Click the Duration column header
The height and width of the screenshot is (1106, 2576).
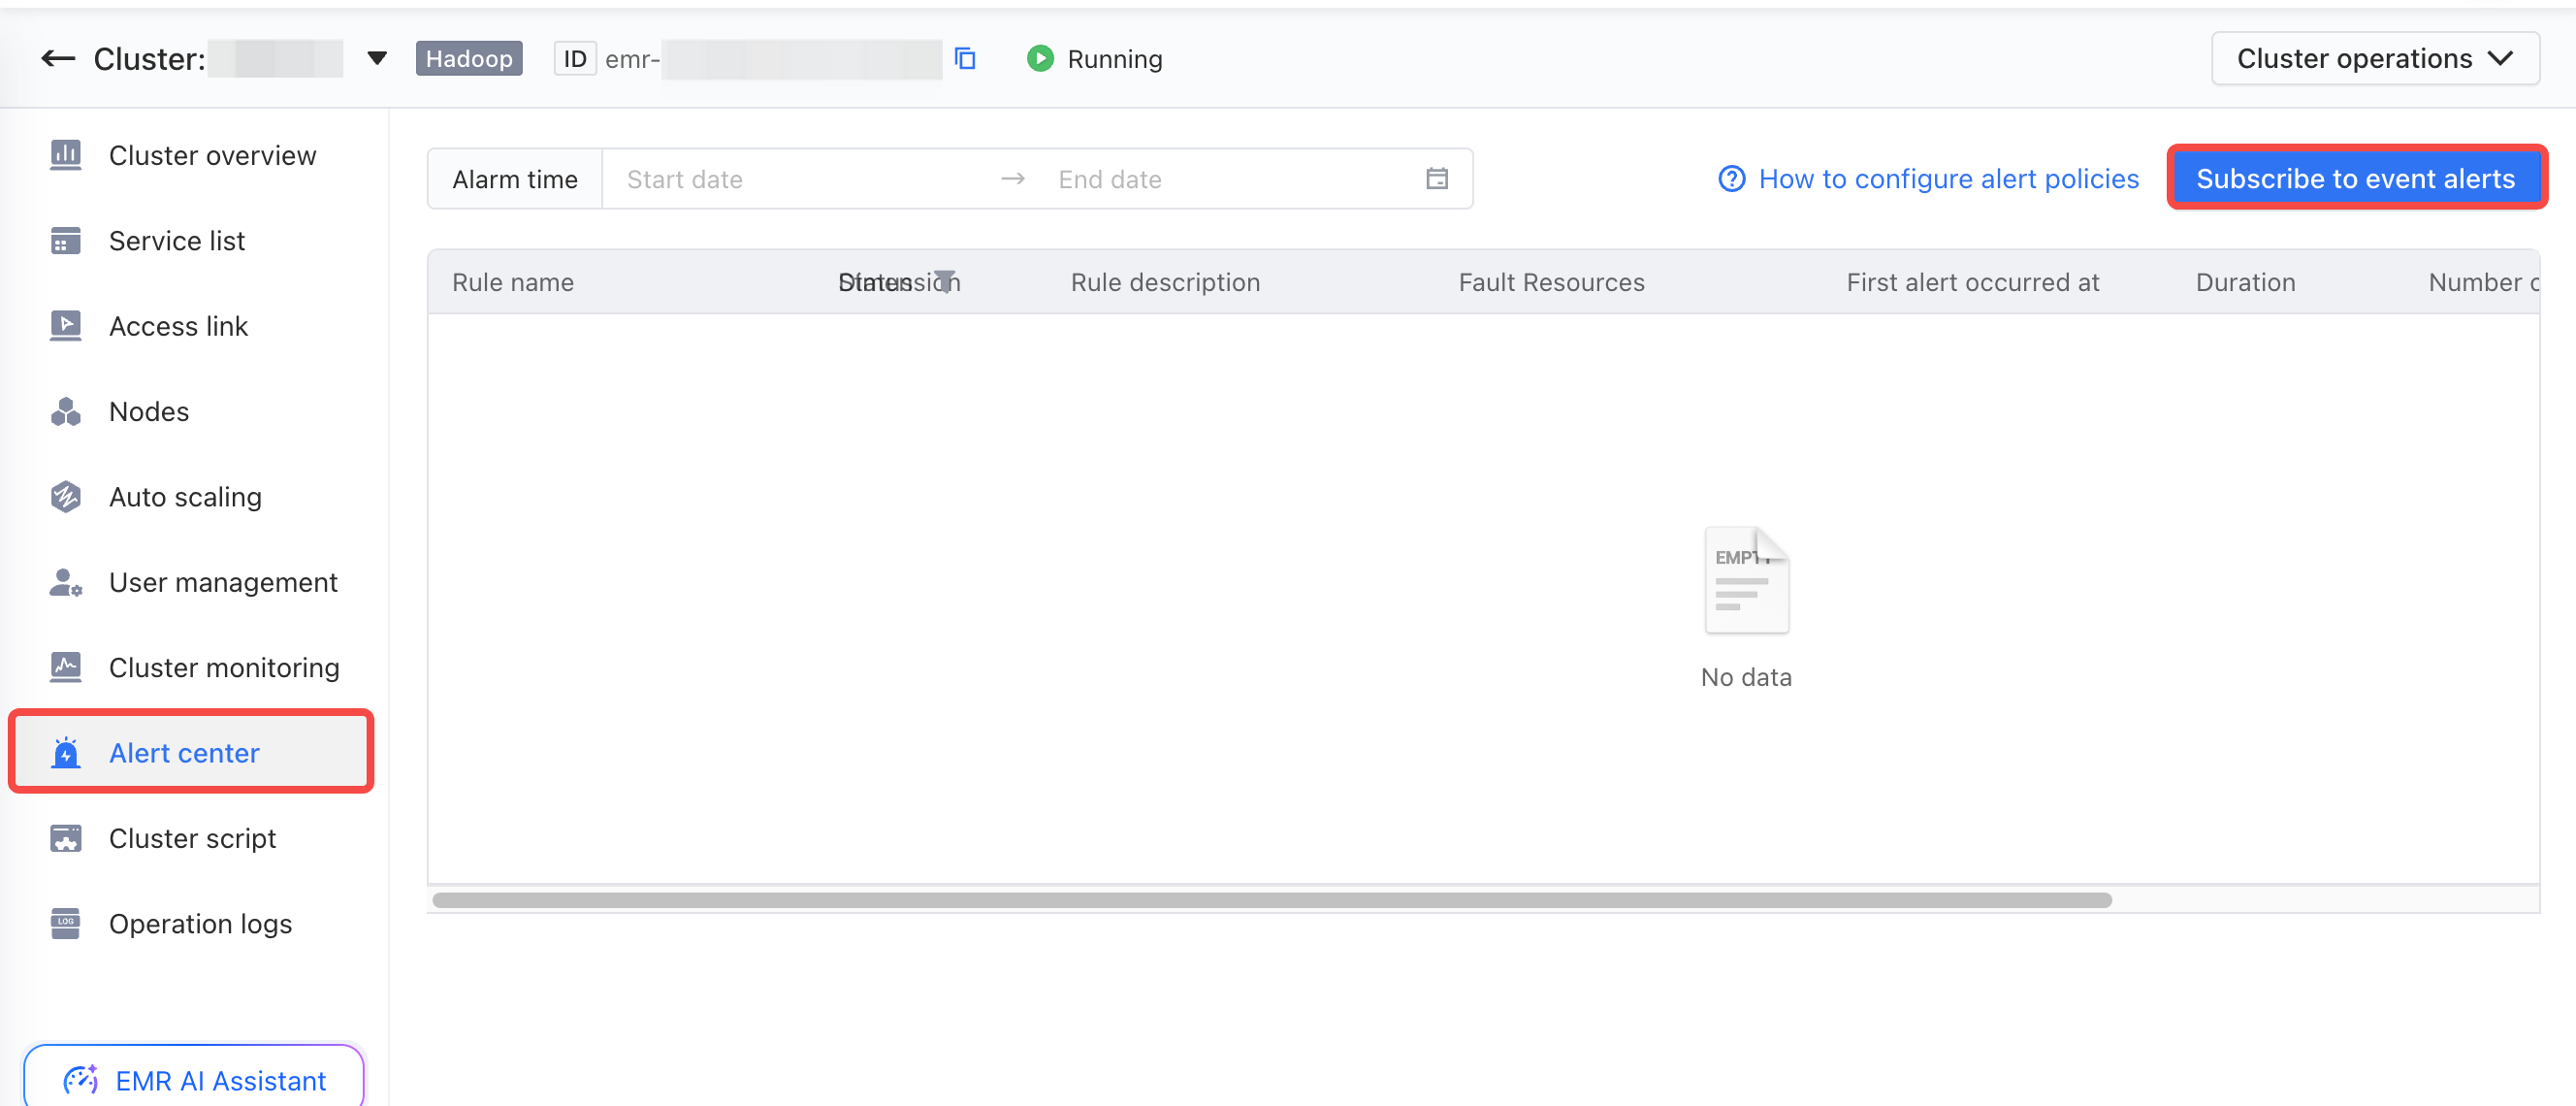point(2245,282)
